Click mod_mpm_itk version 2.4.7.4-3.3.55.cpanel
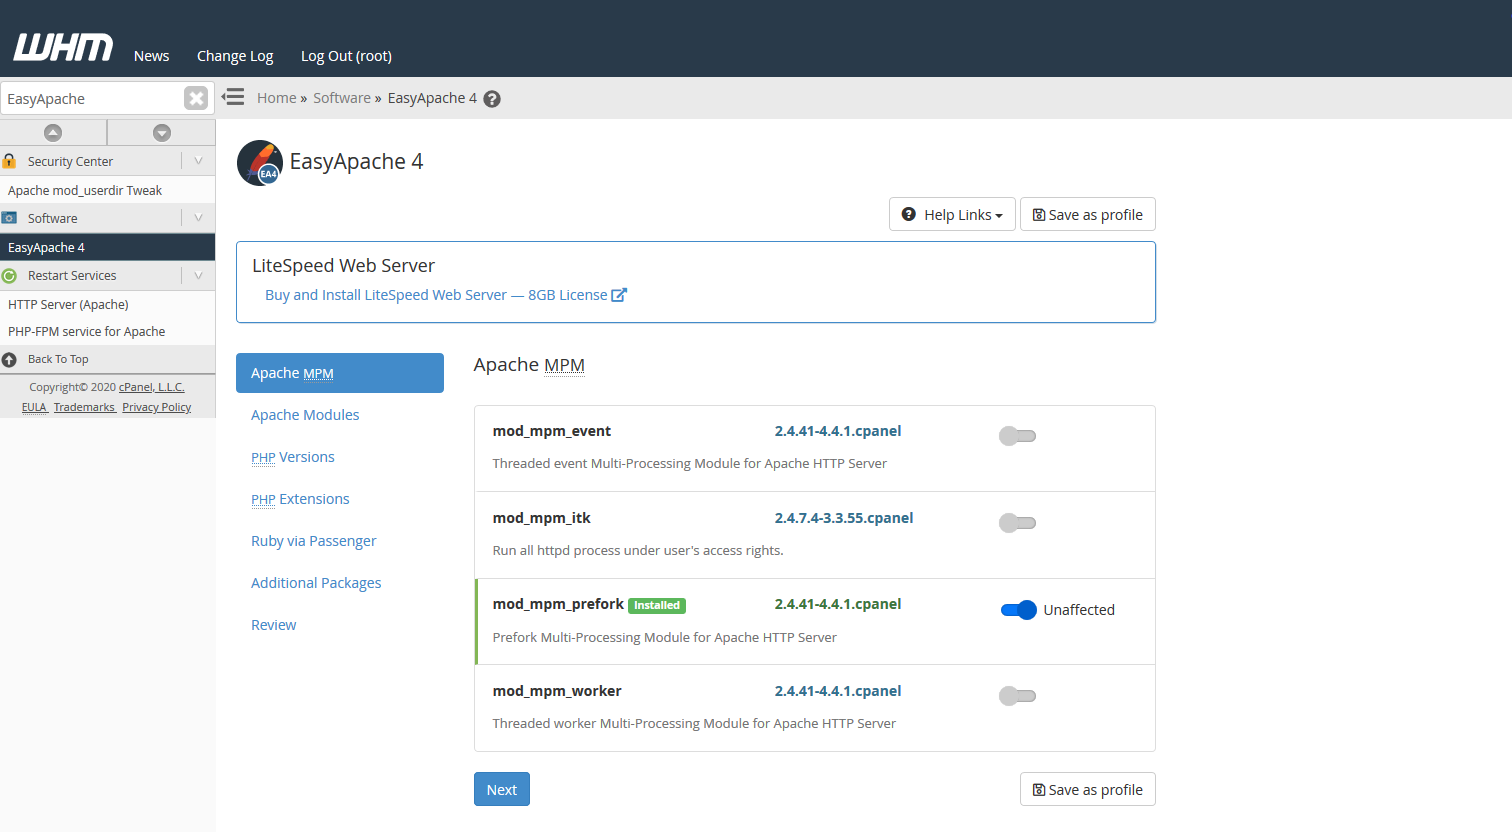The image size is (1512, 832). (844, 518)
